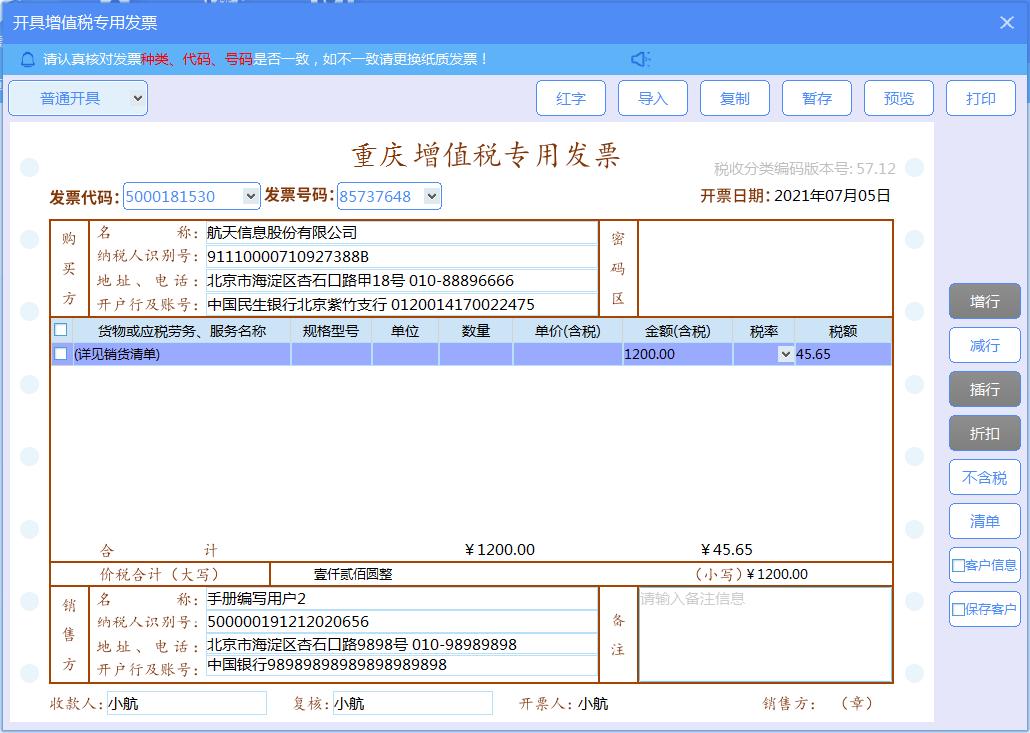The image size is (1030, 733).
Task: Open the sales list using 清单
Action: (984, 521)
